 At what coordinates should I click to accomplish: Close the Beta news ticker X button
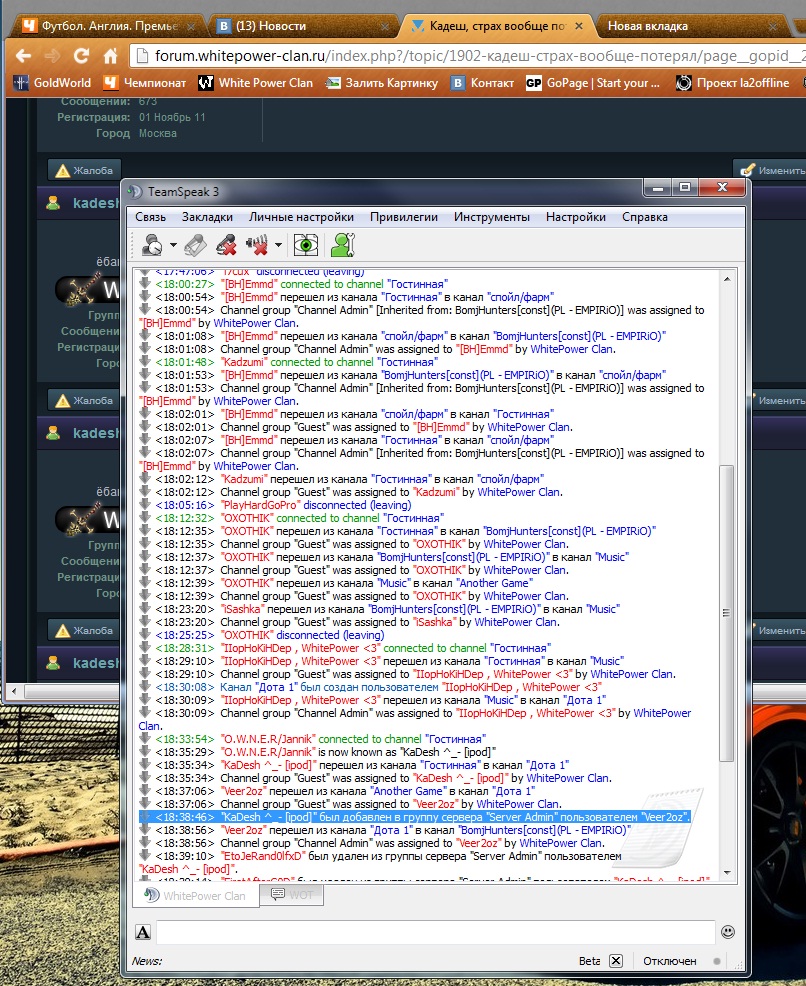coord(616,961)
